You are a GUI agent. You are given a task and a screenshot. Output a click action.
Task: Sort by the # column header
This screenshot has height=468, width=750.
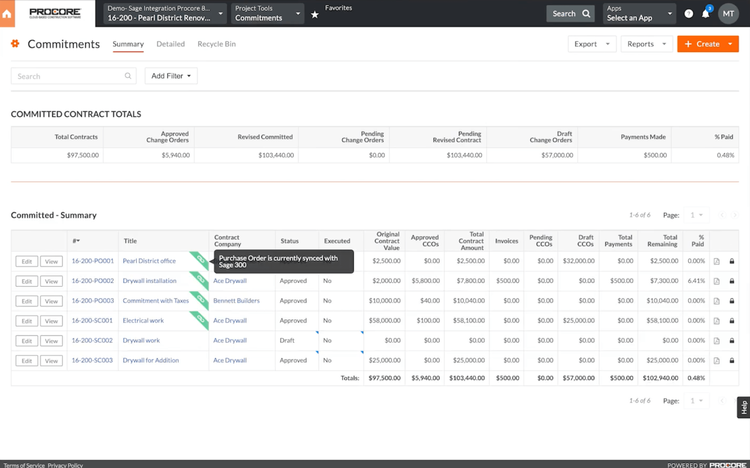tap(76, 241)
